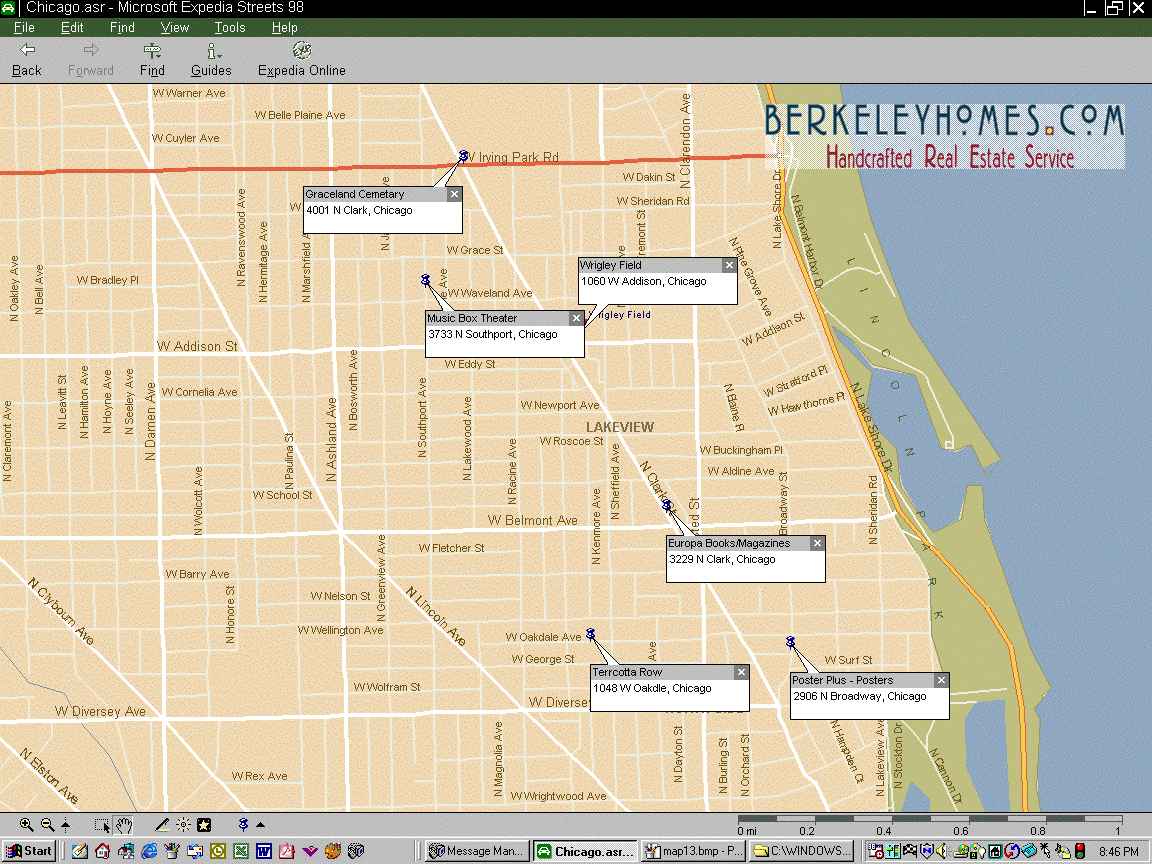Expand the pushpin options arrow

pyautogui.click(x=261, y=825)
